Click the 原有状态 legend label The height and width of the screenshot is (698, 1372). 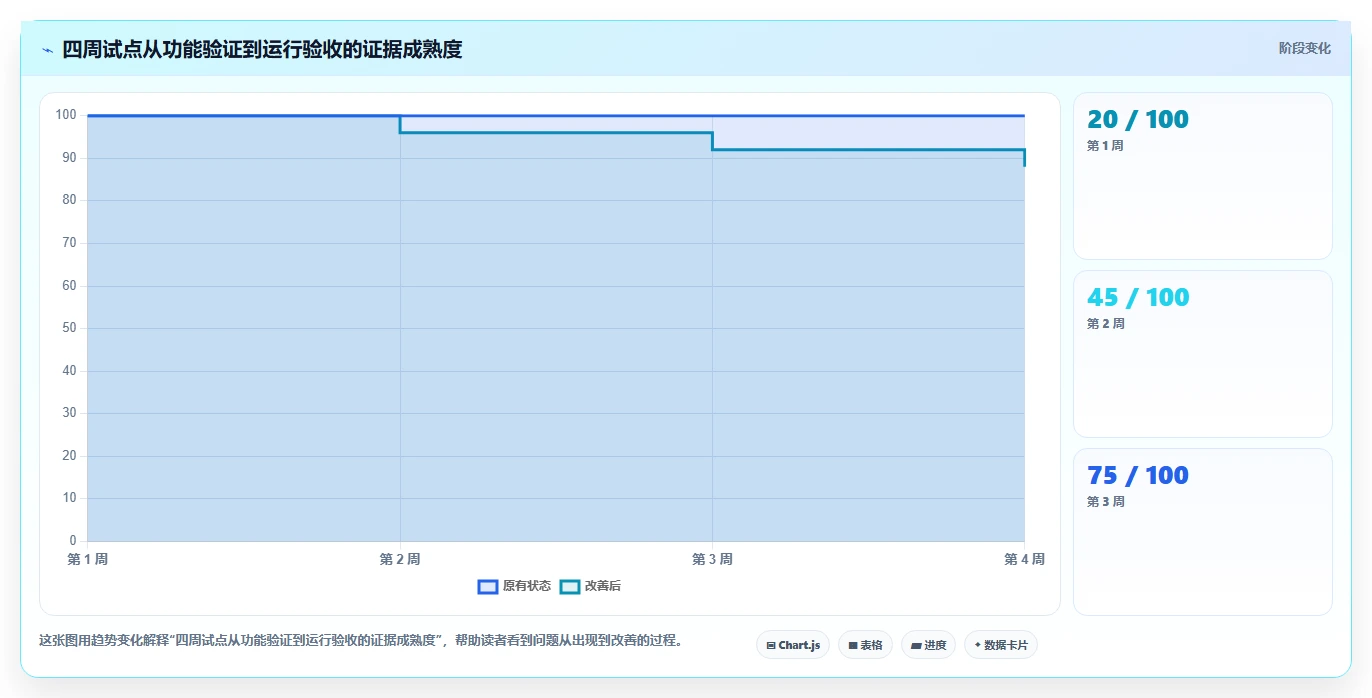(527, 586)
